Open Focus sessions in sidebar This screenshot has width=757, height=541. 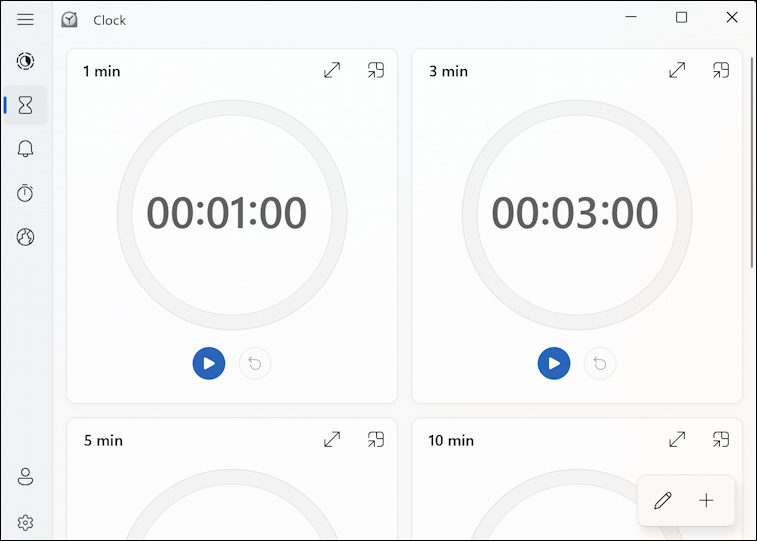point(26,61)
